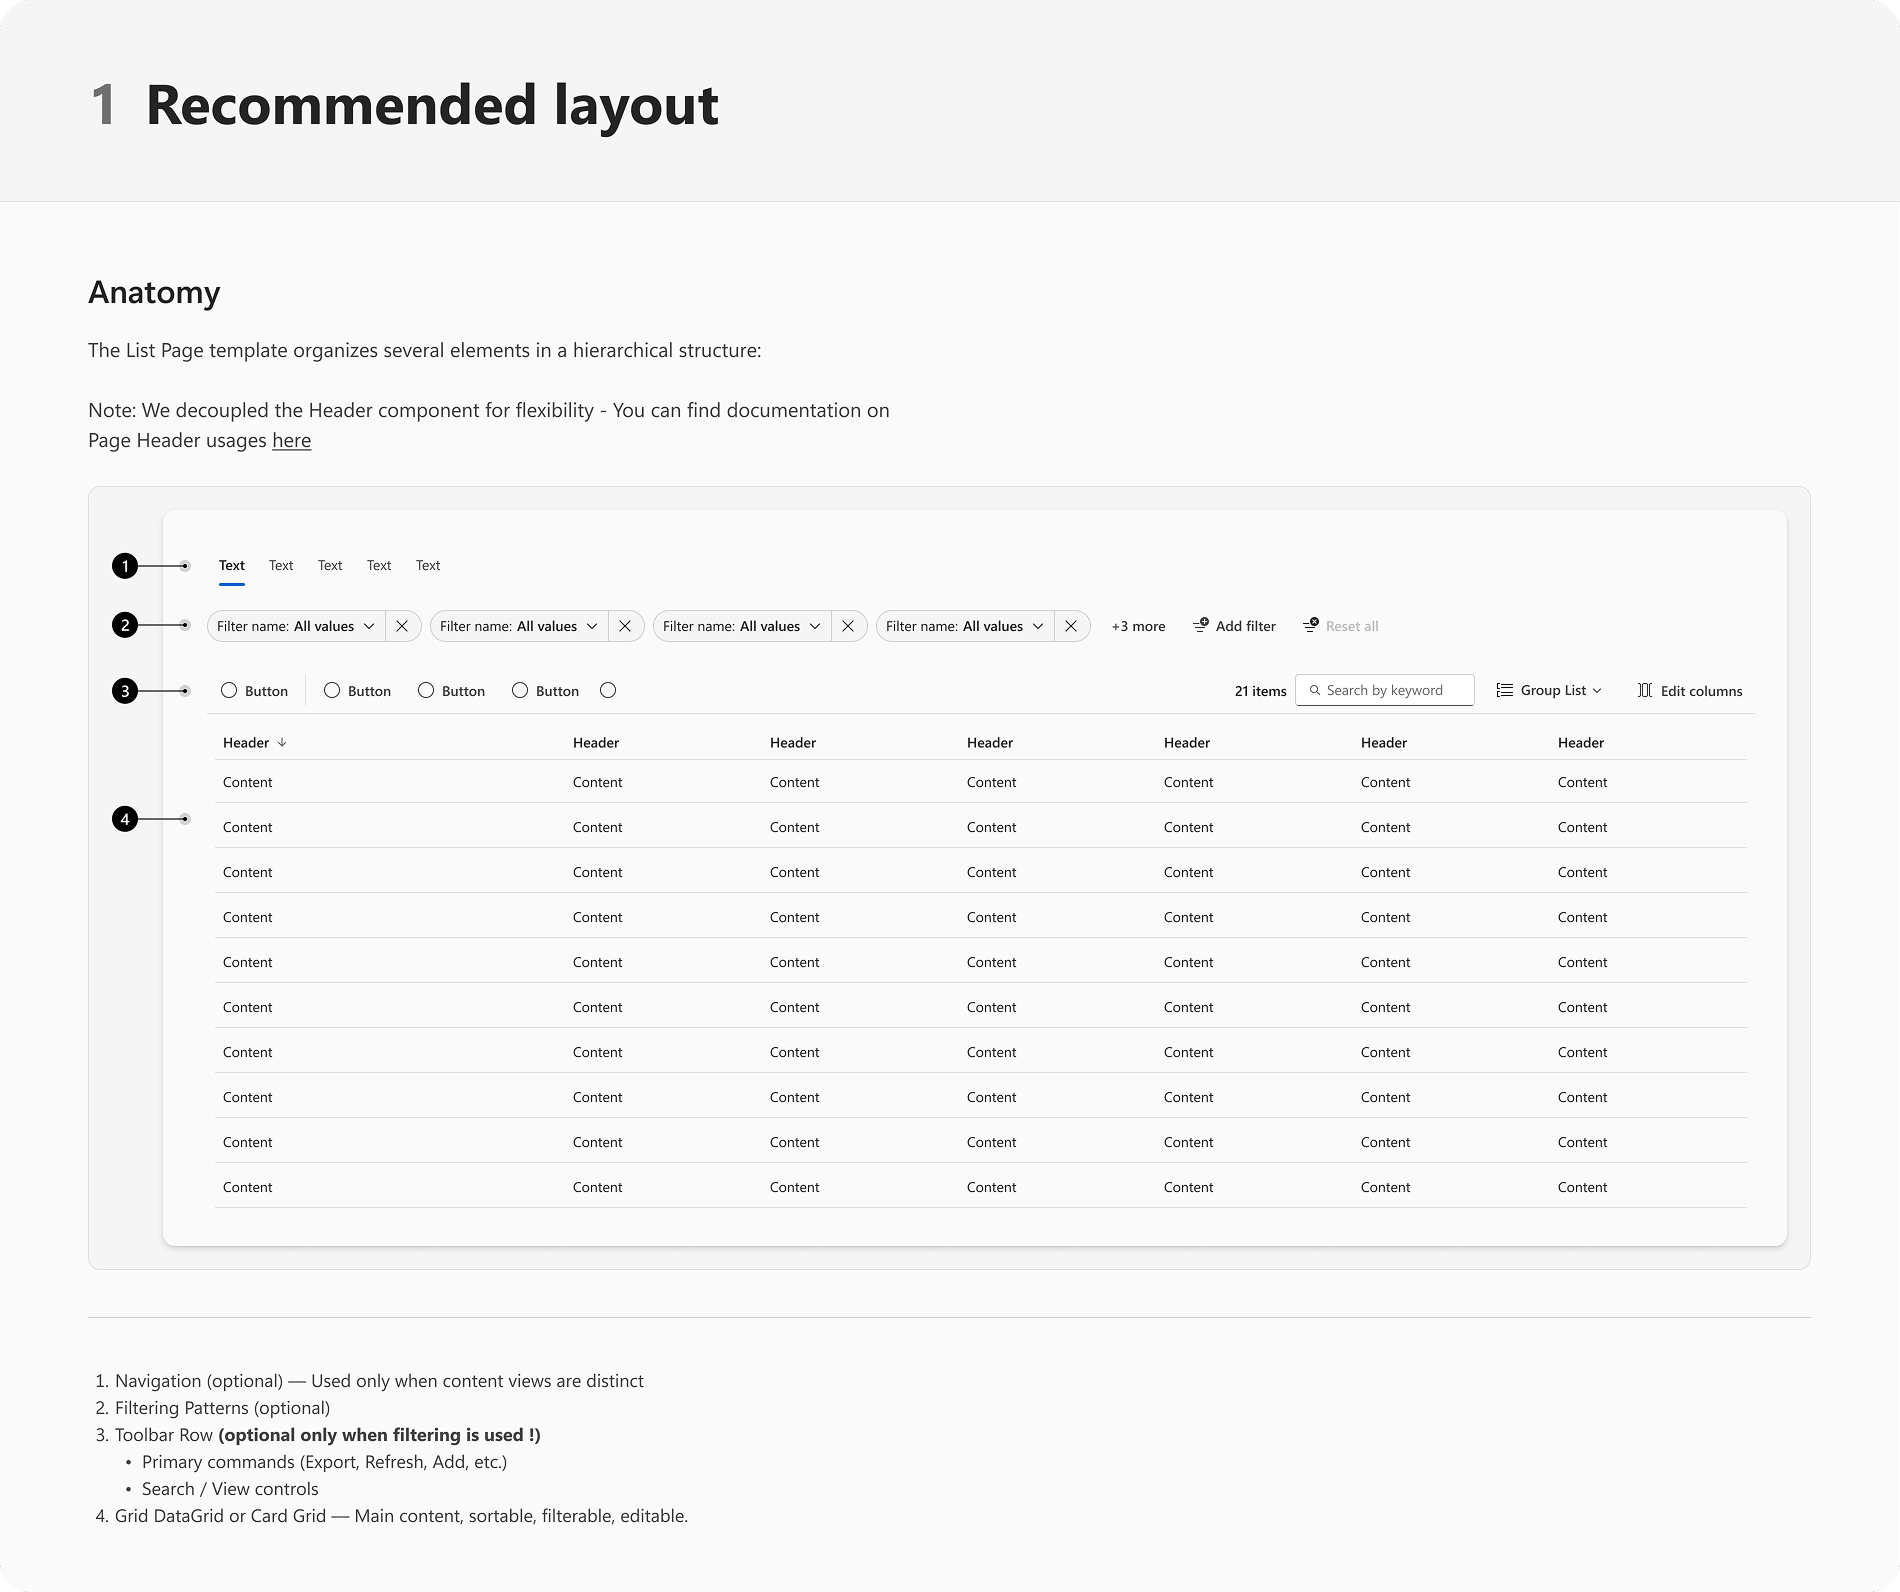Click the Grid DataGrid or Card Grid item

pyautogui.click(x=401, y=1516)
